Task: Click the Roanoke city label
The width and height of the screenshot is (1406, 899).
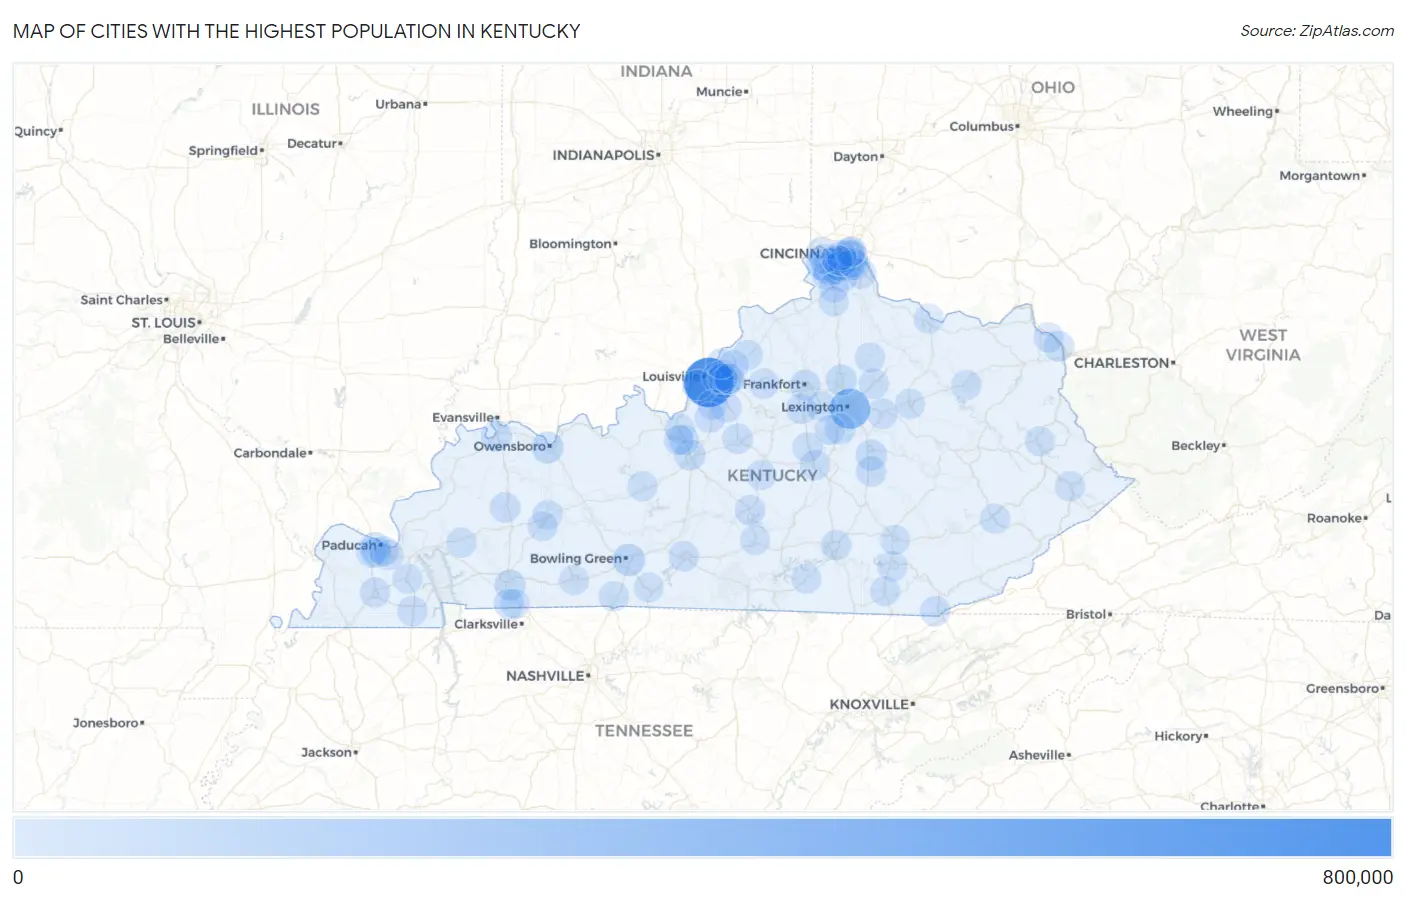Action: click(1334, 518)
